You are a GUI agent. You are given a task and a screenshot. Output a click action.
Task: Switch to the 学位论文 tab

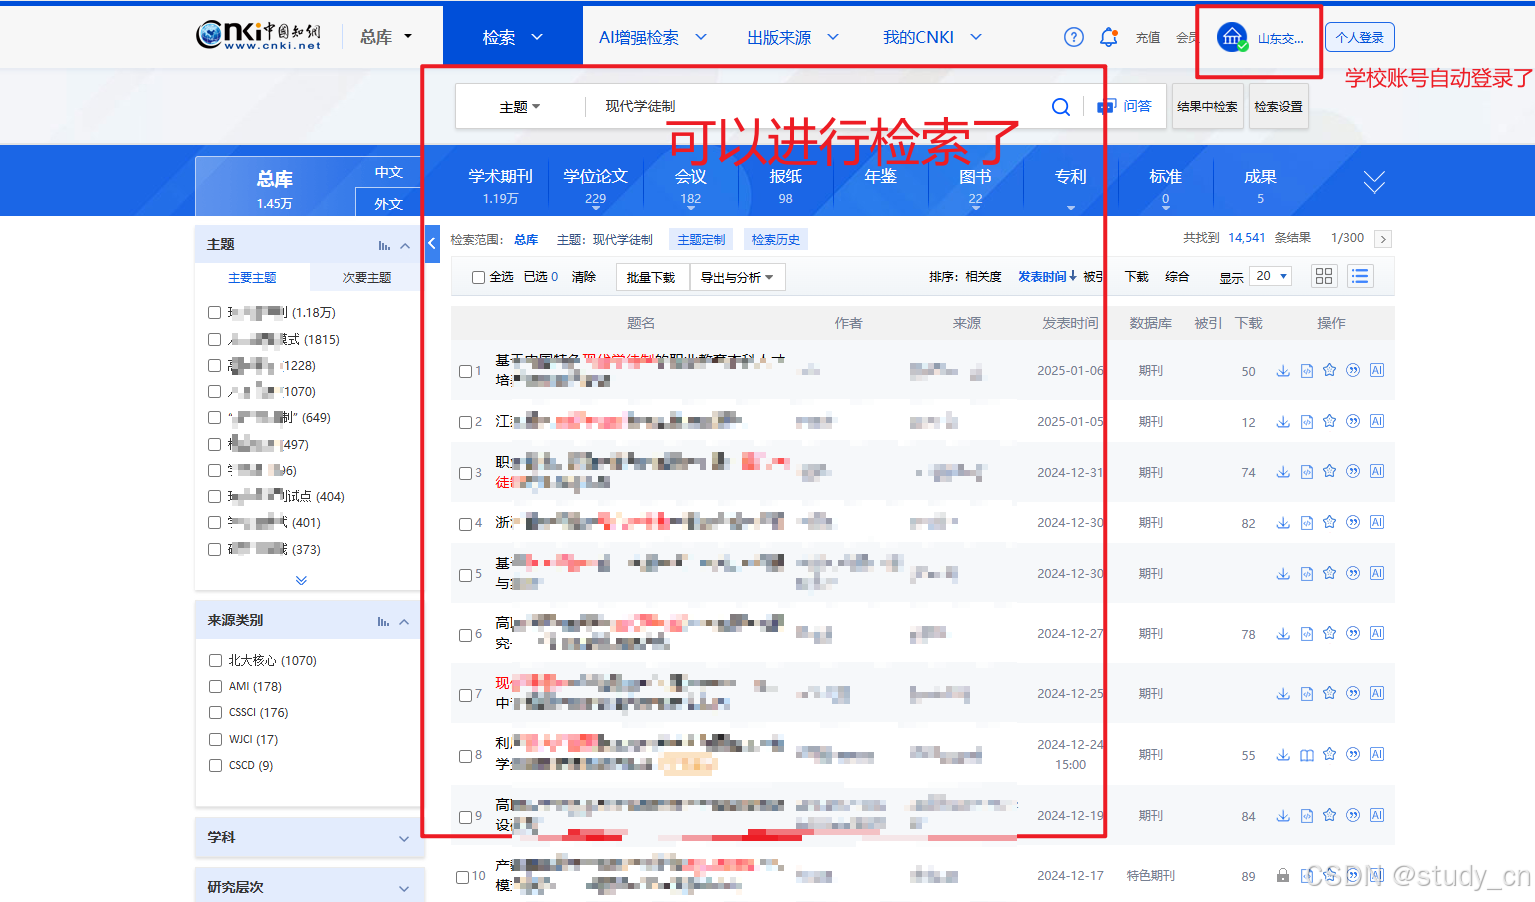595,185
